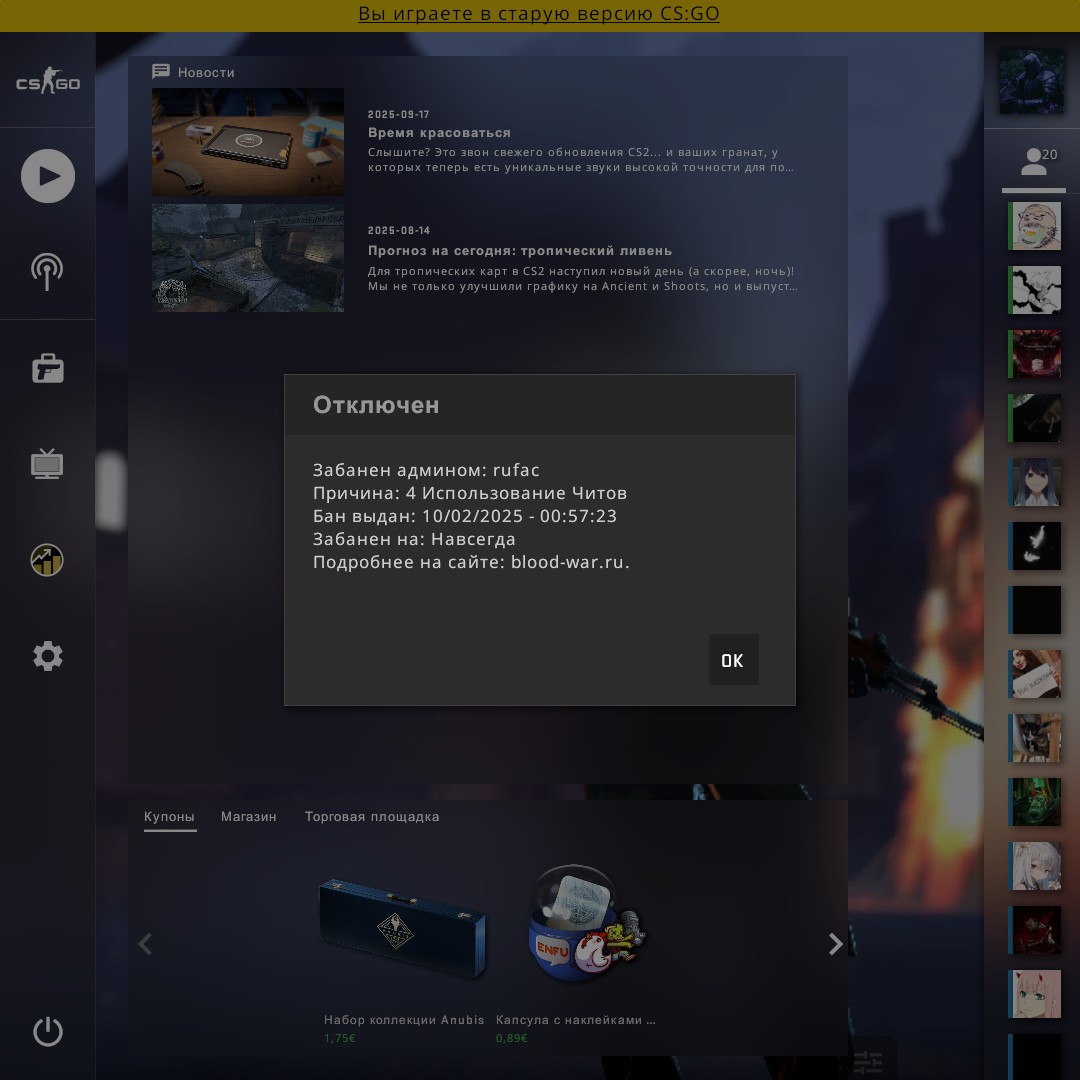The height and width of the screenshot is (1080, 1080).
Task: Open the Время красоваться news article
Action: (x=439, y=133)
